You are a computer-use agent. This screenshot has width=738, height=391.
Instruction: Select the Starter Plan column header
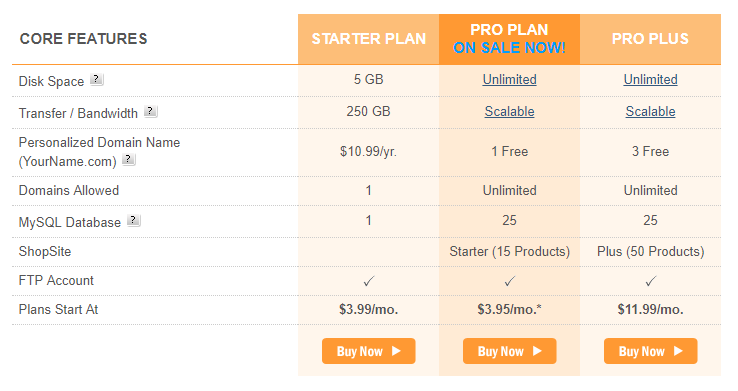[369, 39]
